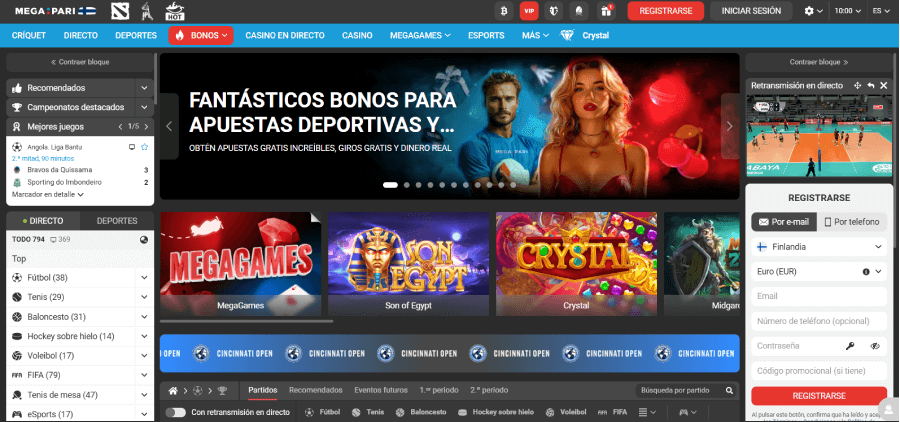
Task: Open the MÁS menu
Action: coord(535,35)
